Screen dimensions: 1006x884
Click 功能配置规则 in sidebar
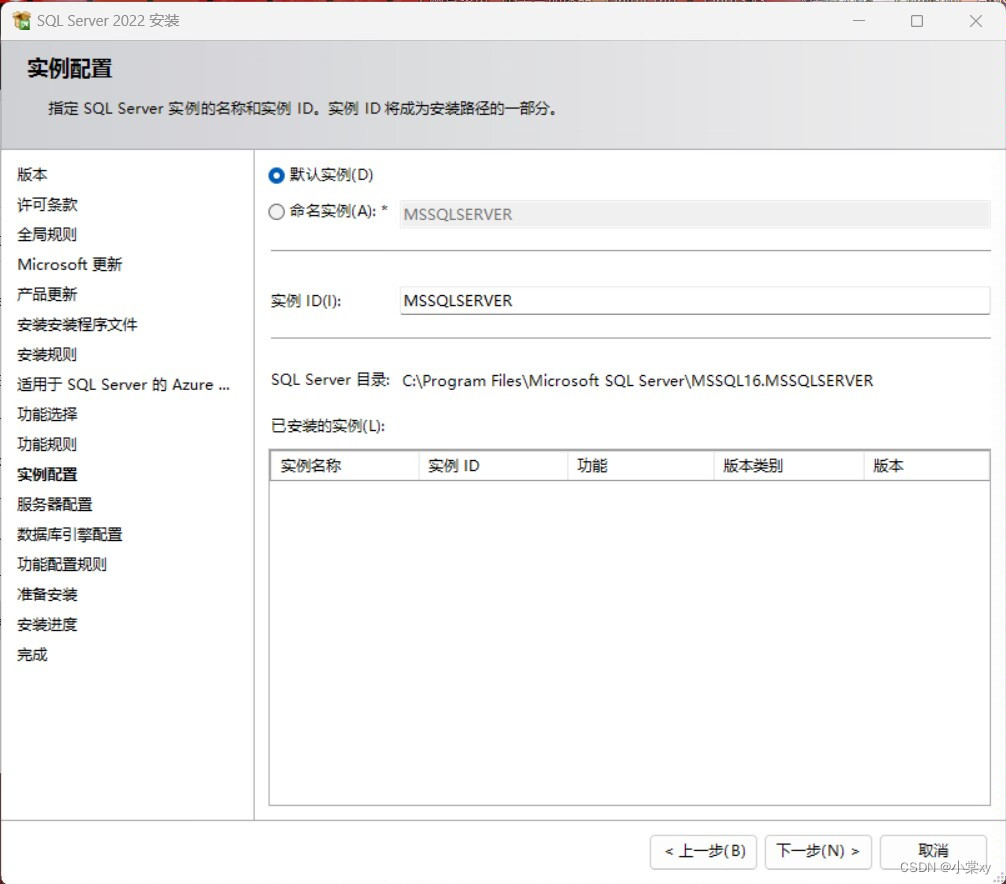(62, 565)
